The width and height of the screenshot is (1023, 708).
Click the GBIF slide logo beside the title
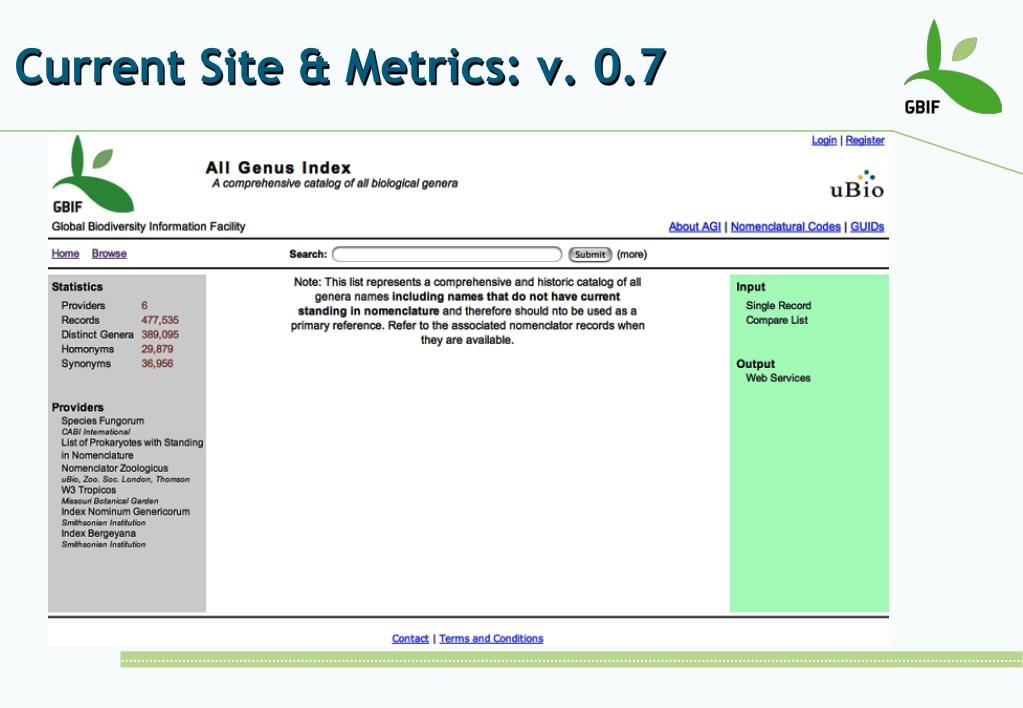952,67
